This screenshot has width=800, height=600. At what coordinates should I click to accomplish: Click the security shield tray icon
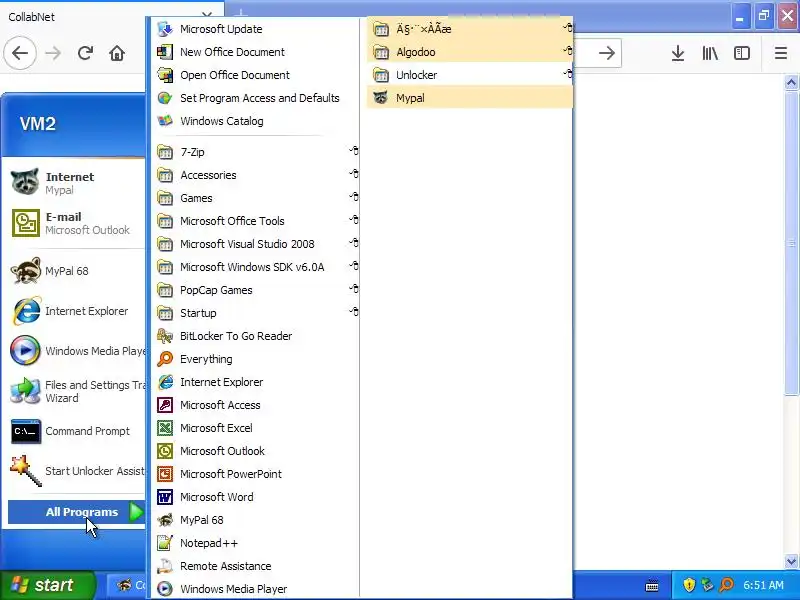click(689, 585)
